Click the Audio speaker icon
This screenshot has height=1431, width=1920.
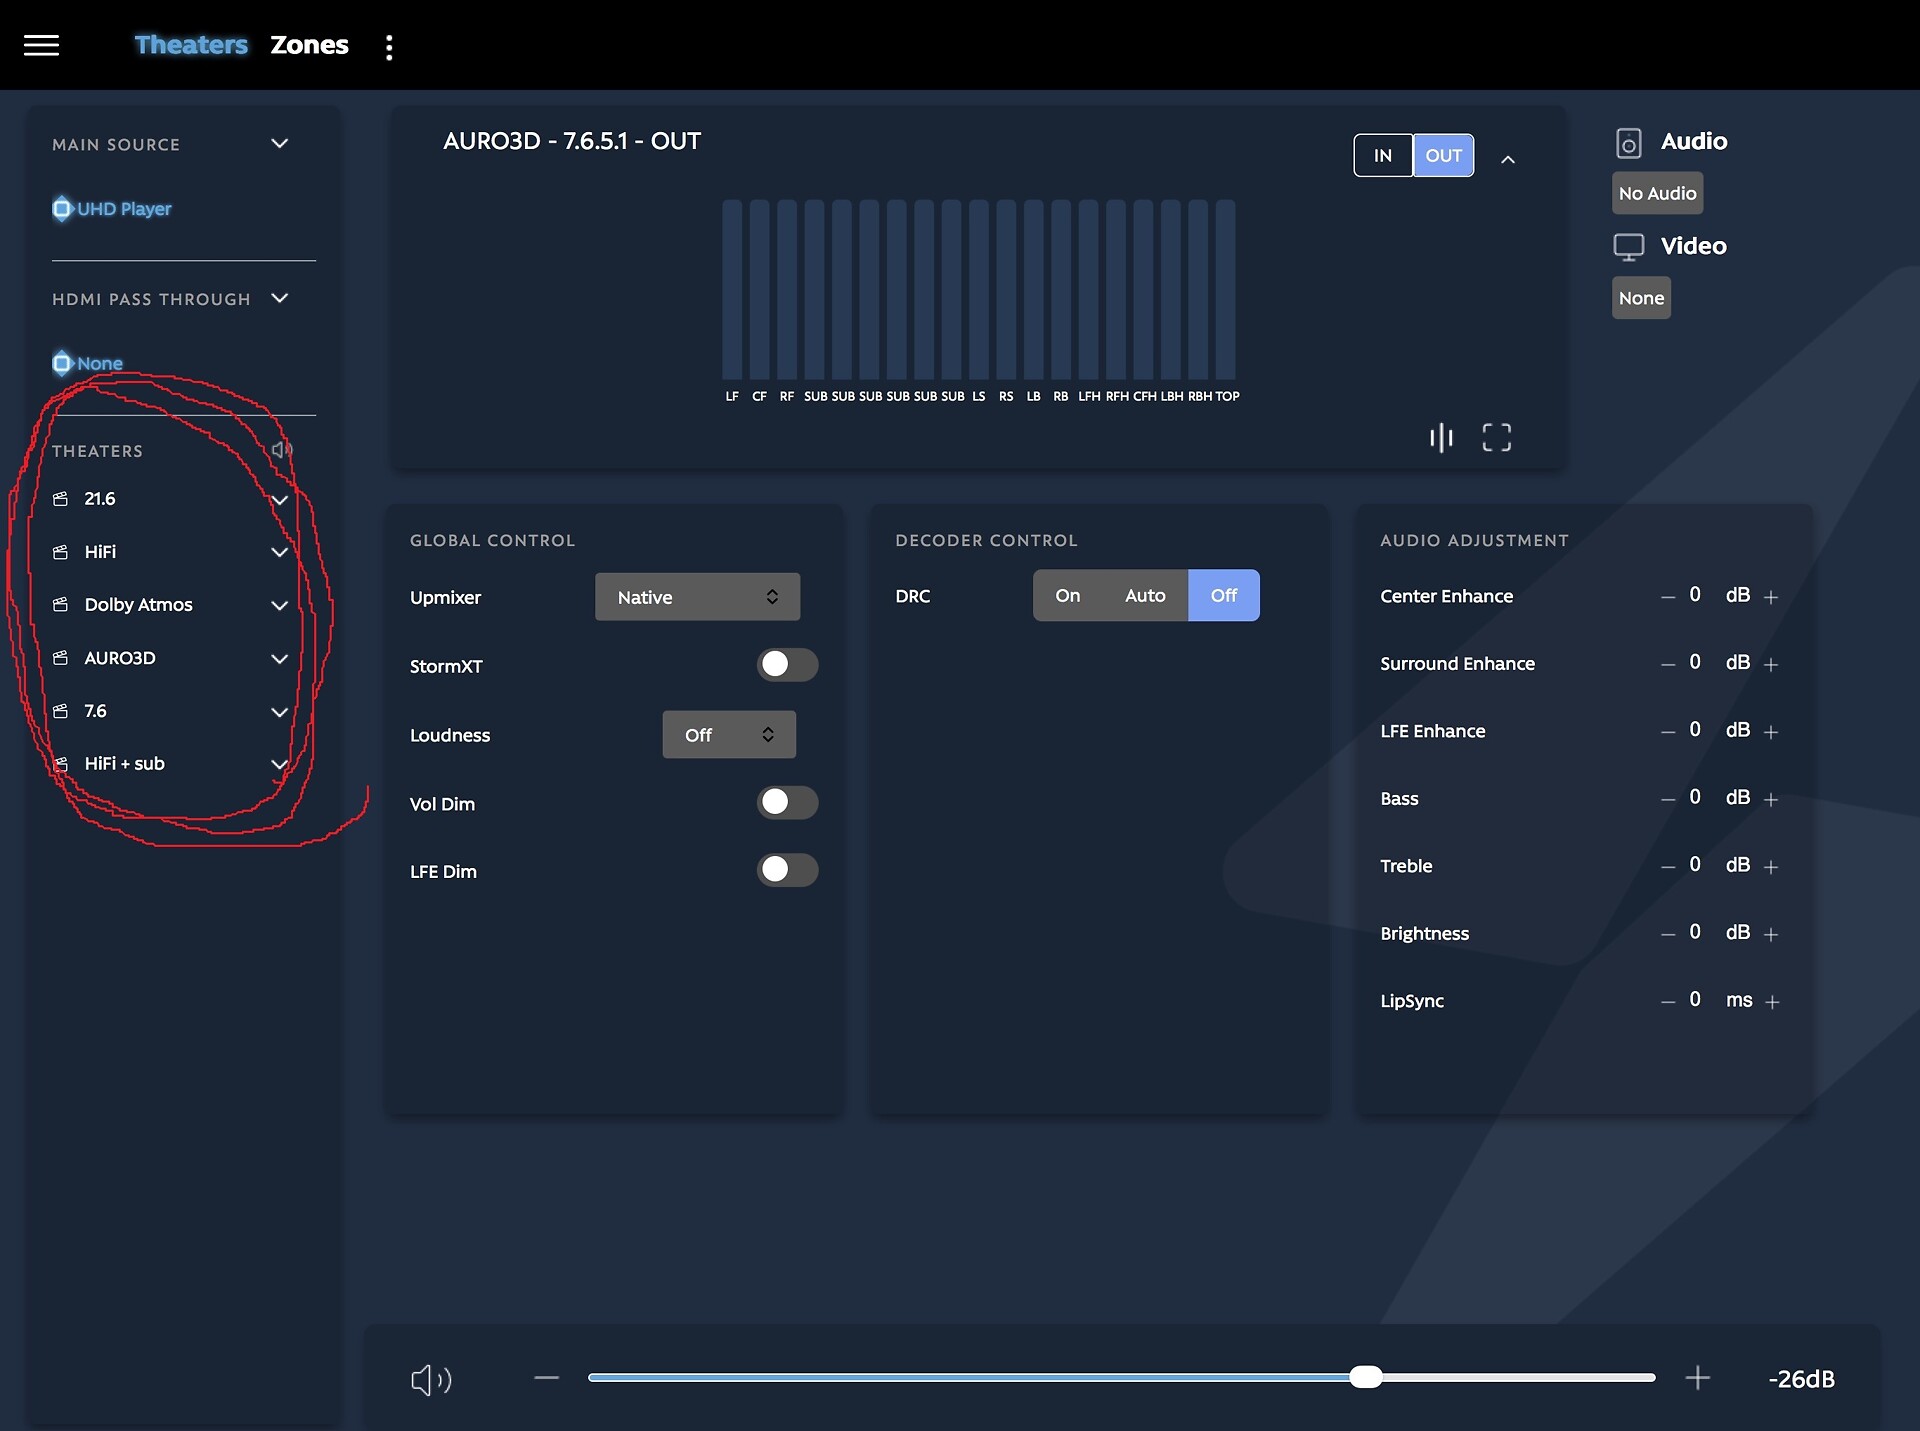pos(1628,143)
